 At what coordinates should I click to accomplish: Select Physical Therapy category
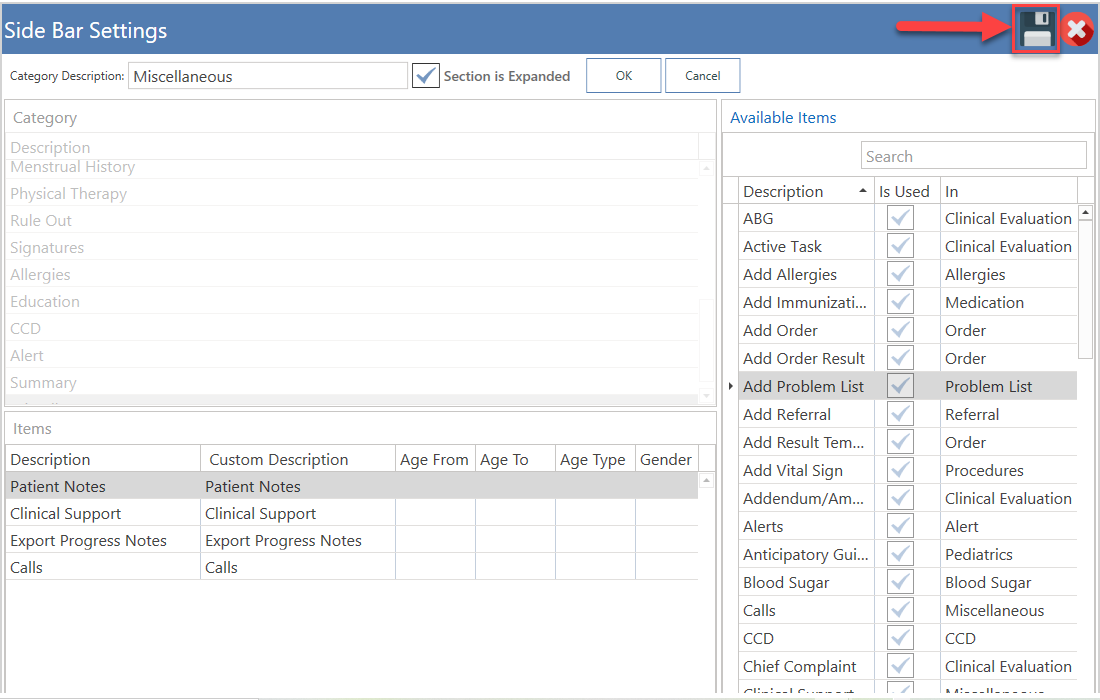pos(351,193)
